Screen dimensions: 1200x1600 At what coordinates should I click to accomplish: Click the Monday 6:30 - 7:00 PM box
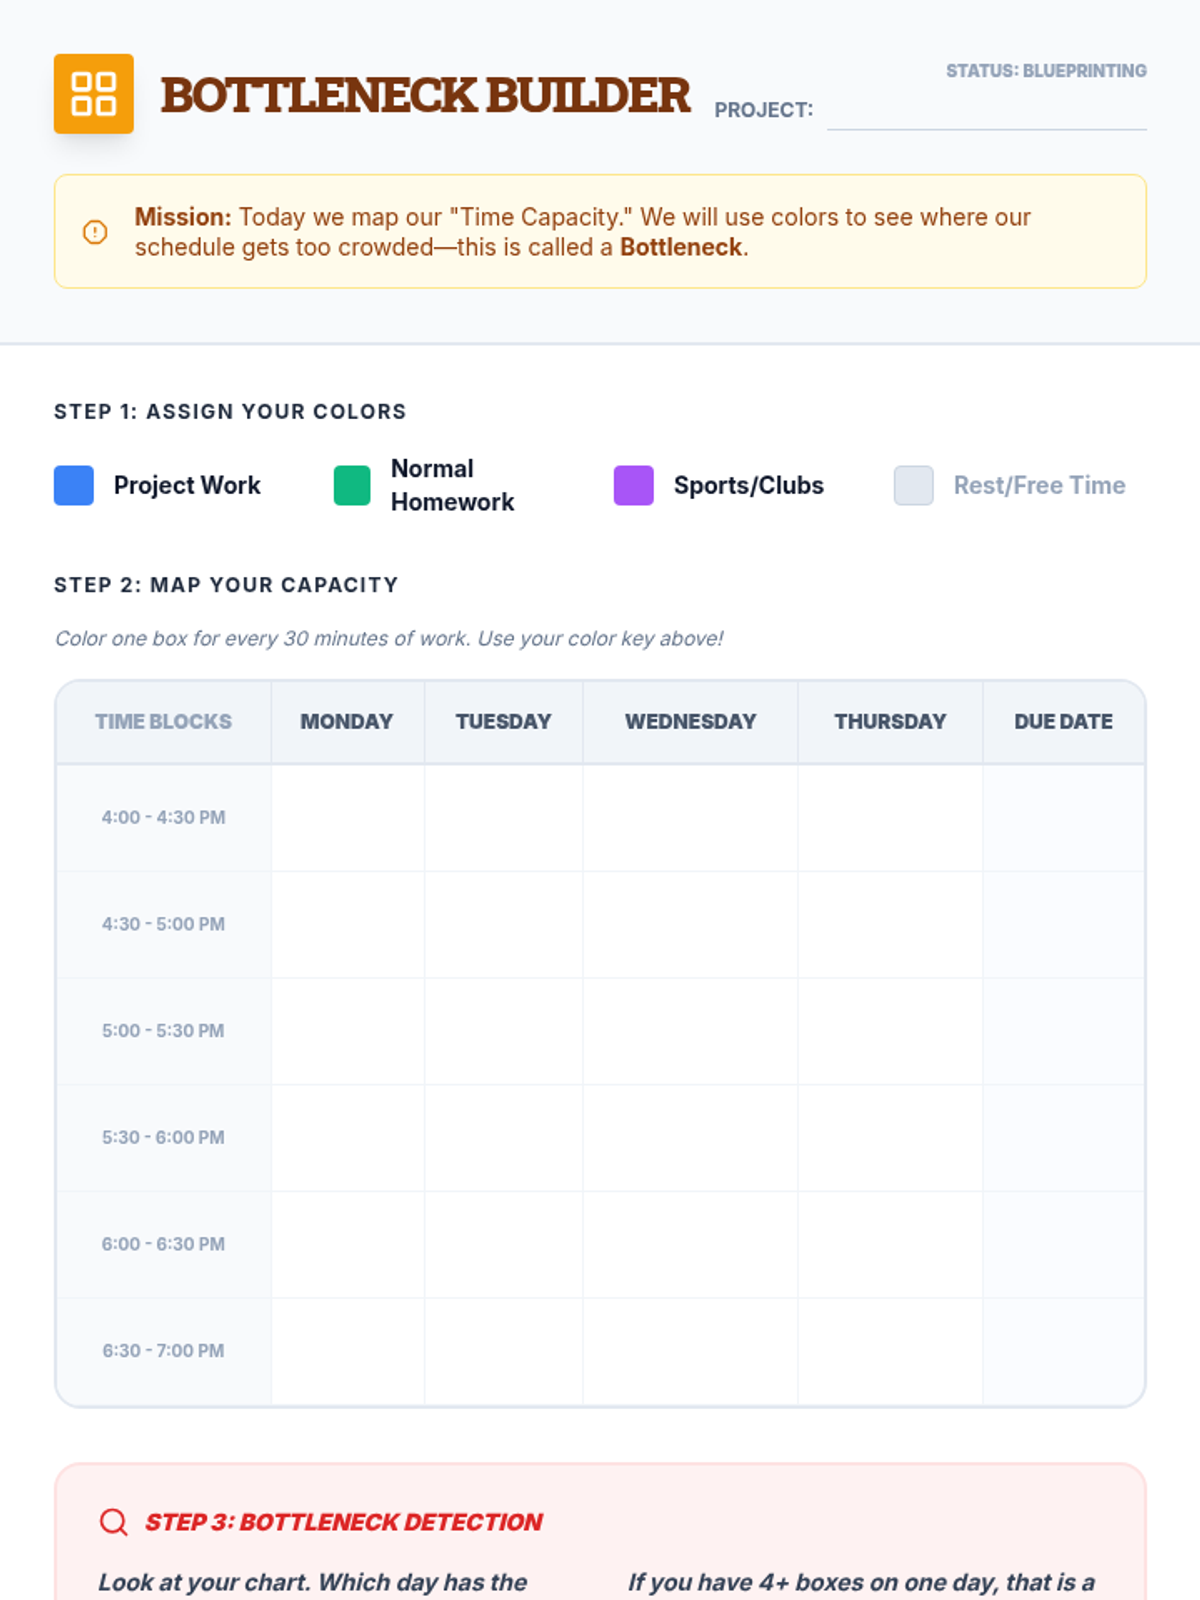click(348, 1352)
